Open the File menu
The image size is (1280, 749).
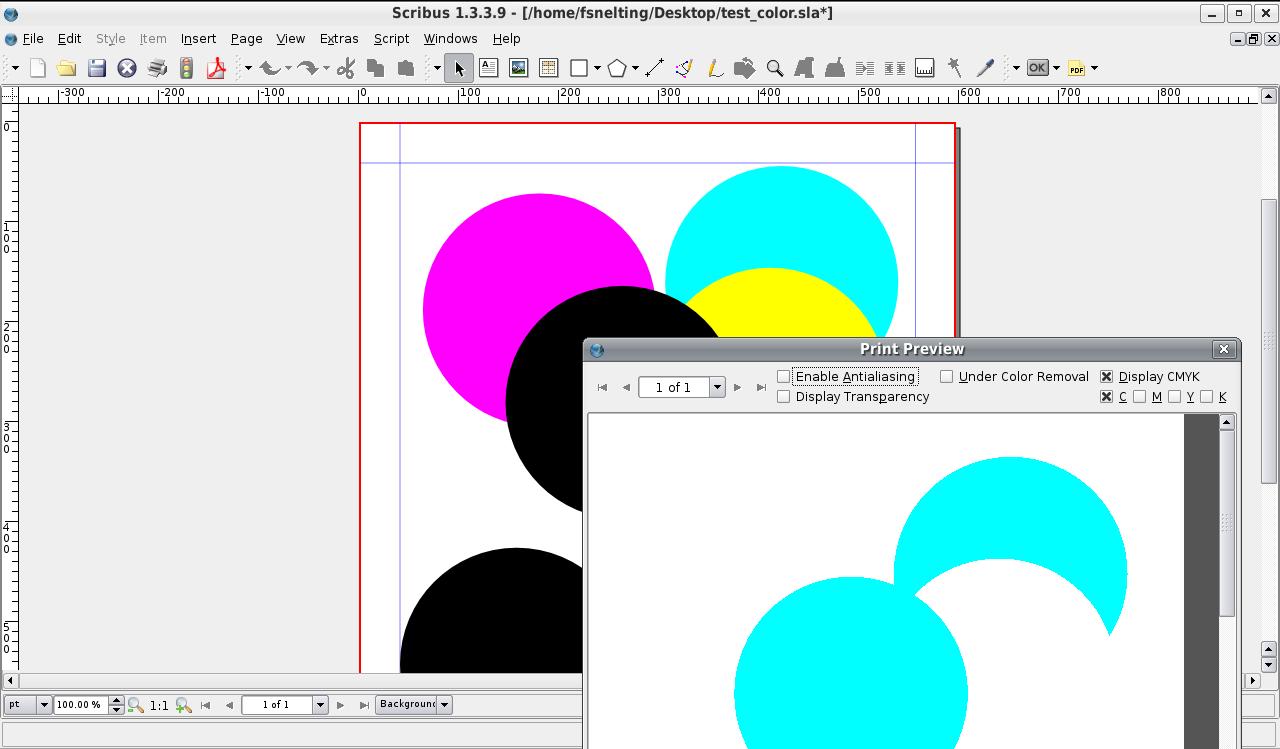coord(33,38)
